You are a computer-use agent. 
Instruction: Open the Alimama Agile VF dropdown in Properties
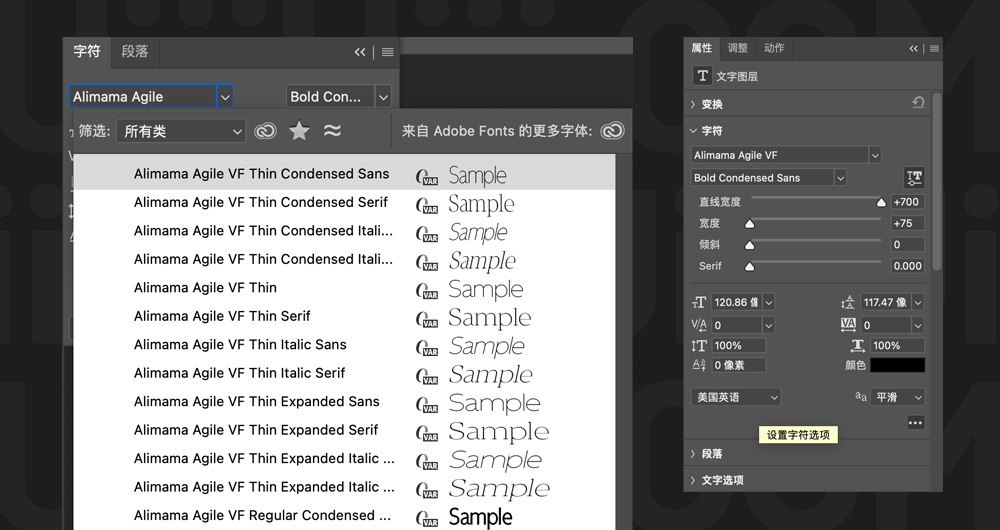click(x=875, y=155)
